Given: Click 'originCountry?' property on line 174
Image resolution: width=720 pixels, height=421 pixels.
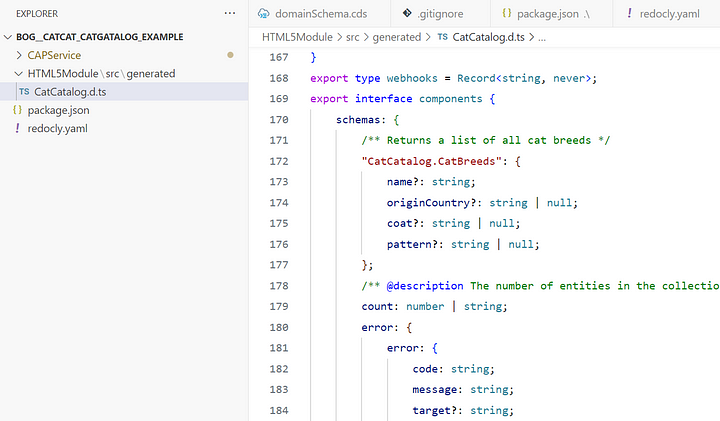Looking at the screenshot, I should (431, 202).
